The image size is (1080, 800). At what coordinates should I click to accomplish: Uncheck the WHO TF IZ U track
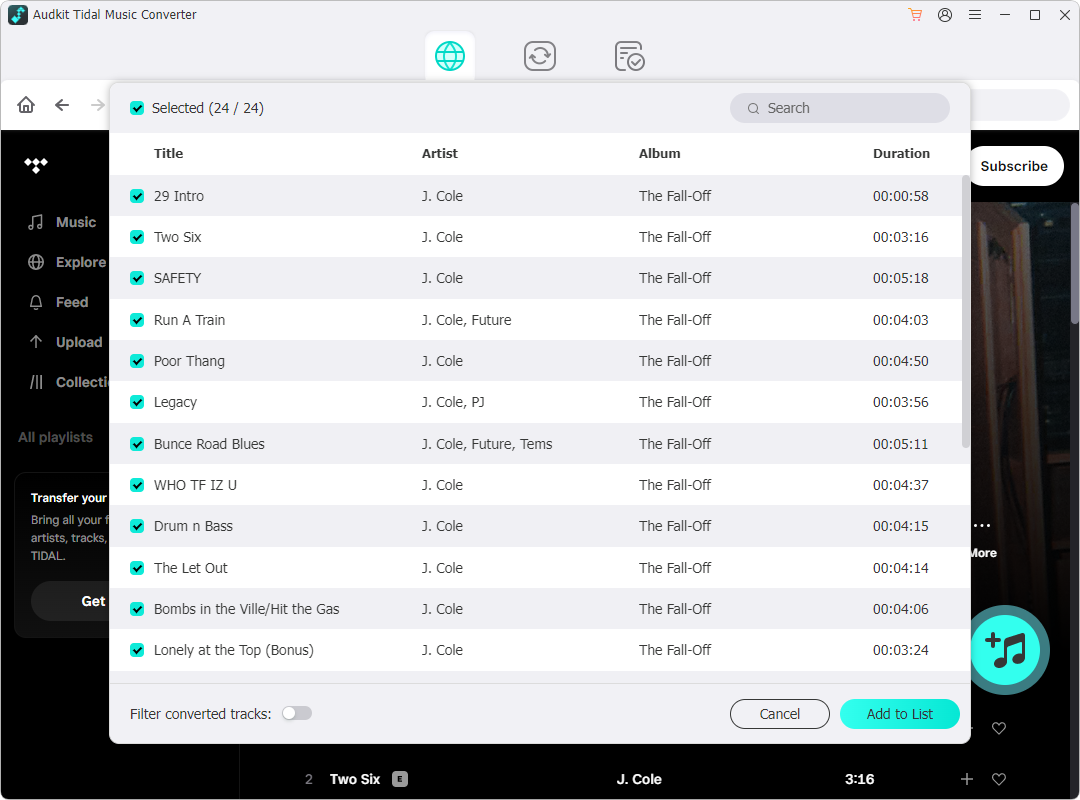point(137,485)
